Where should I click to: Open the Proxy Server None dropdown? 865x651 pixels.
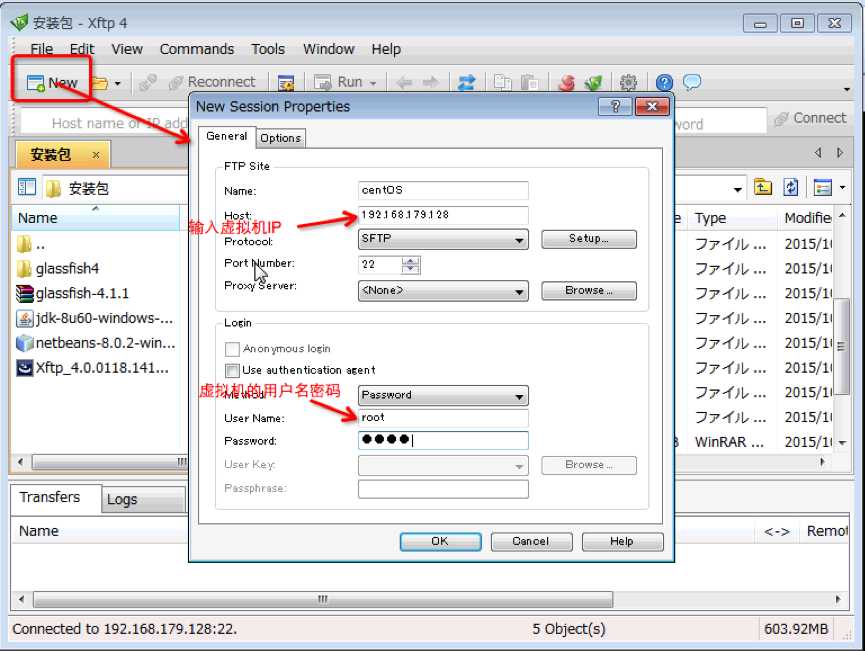443,291
